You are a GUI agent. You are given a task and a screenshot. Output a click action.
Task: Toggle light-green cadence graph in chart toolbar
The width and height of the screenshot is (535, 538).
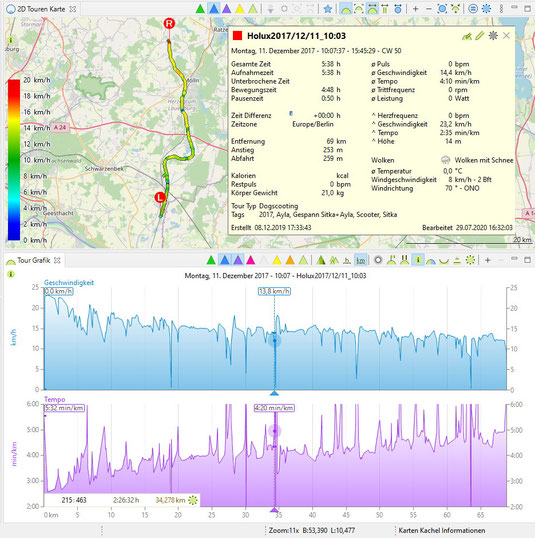click(303, 260)
